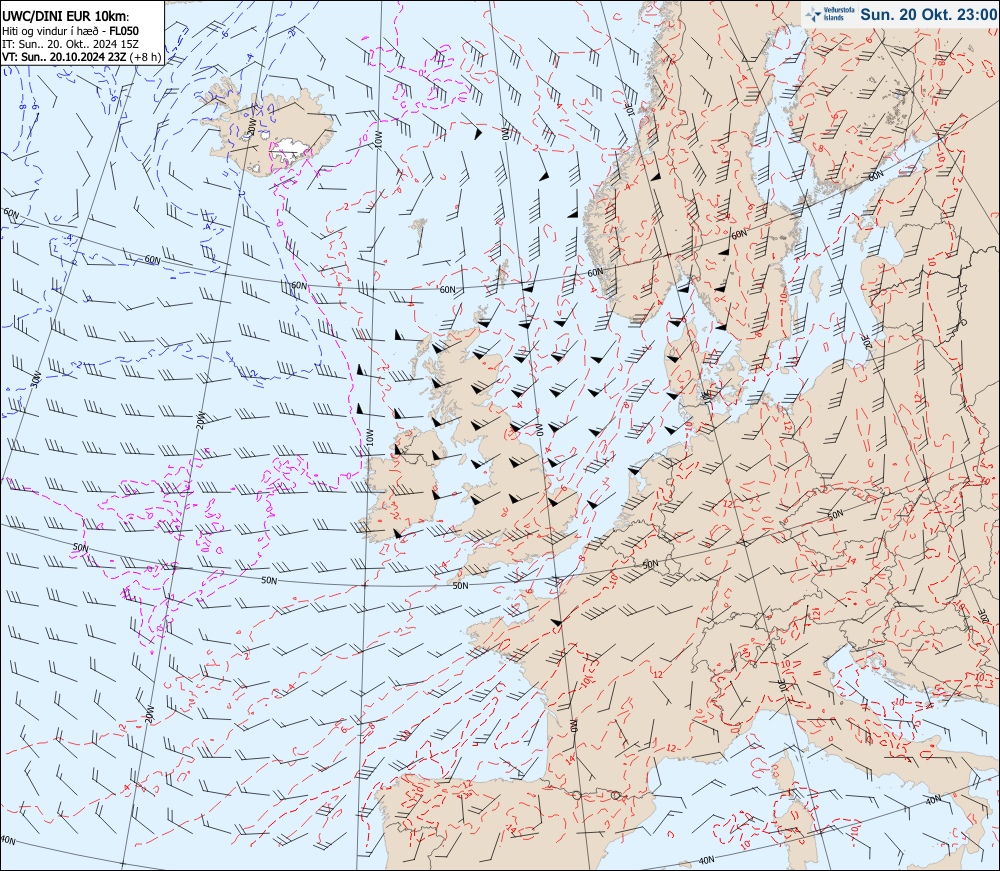1000x871 pixels.
Task: Click the 'Sun. 20 Okt. 23:00' timestamp
Action: [928, 14]
